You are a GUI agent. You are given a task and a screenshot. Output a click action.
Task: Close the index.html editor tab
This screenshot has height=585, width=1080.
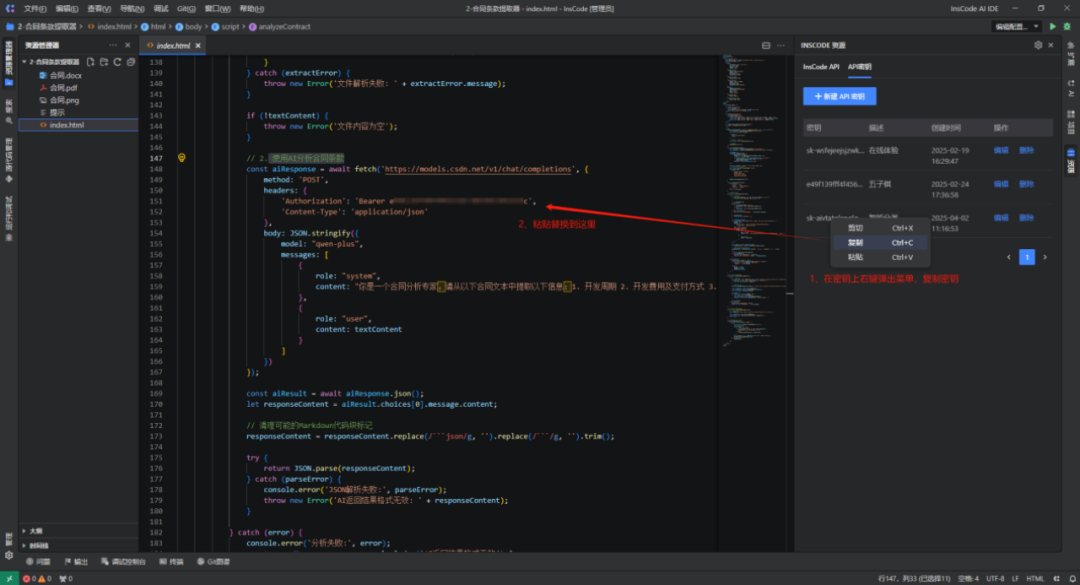tap(198, 46)
